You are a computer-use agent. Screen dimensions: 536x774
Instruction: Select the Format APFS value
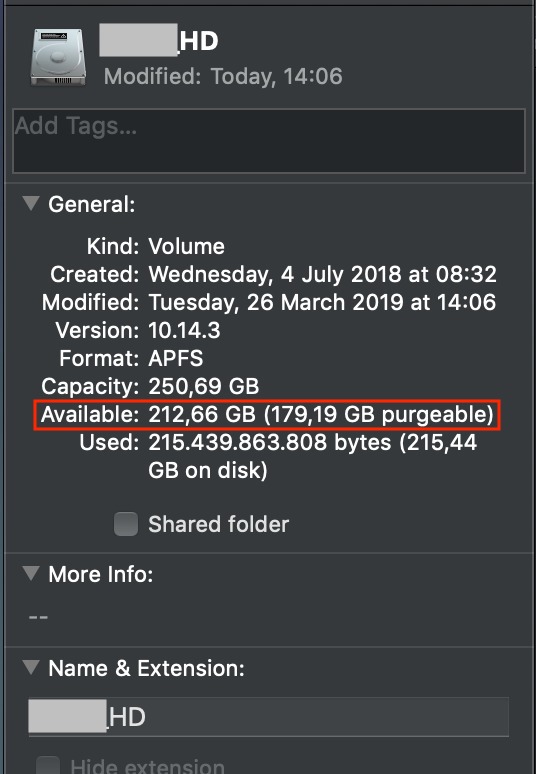click(x=176, y=358)
